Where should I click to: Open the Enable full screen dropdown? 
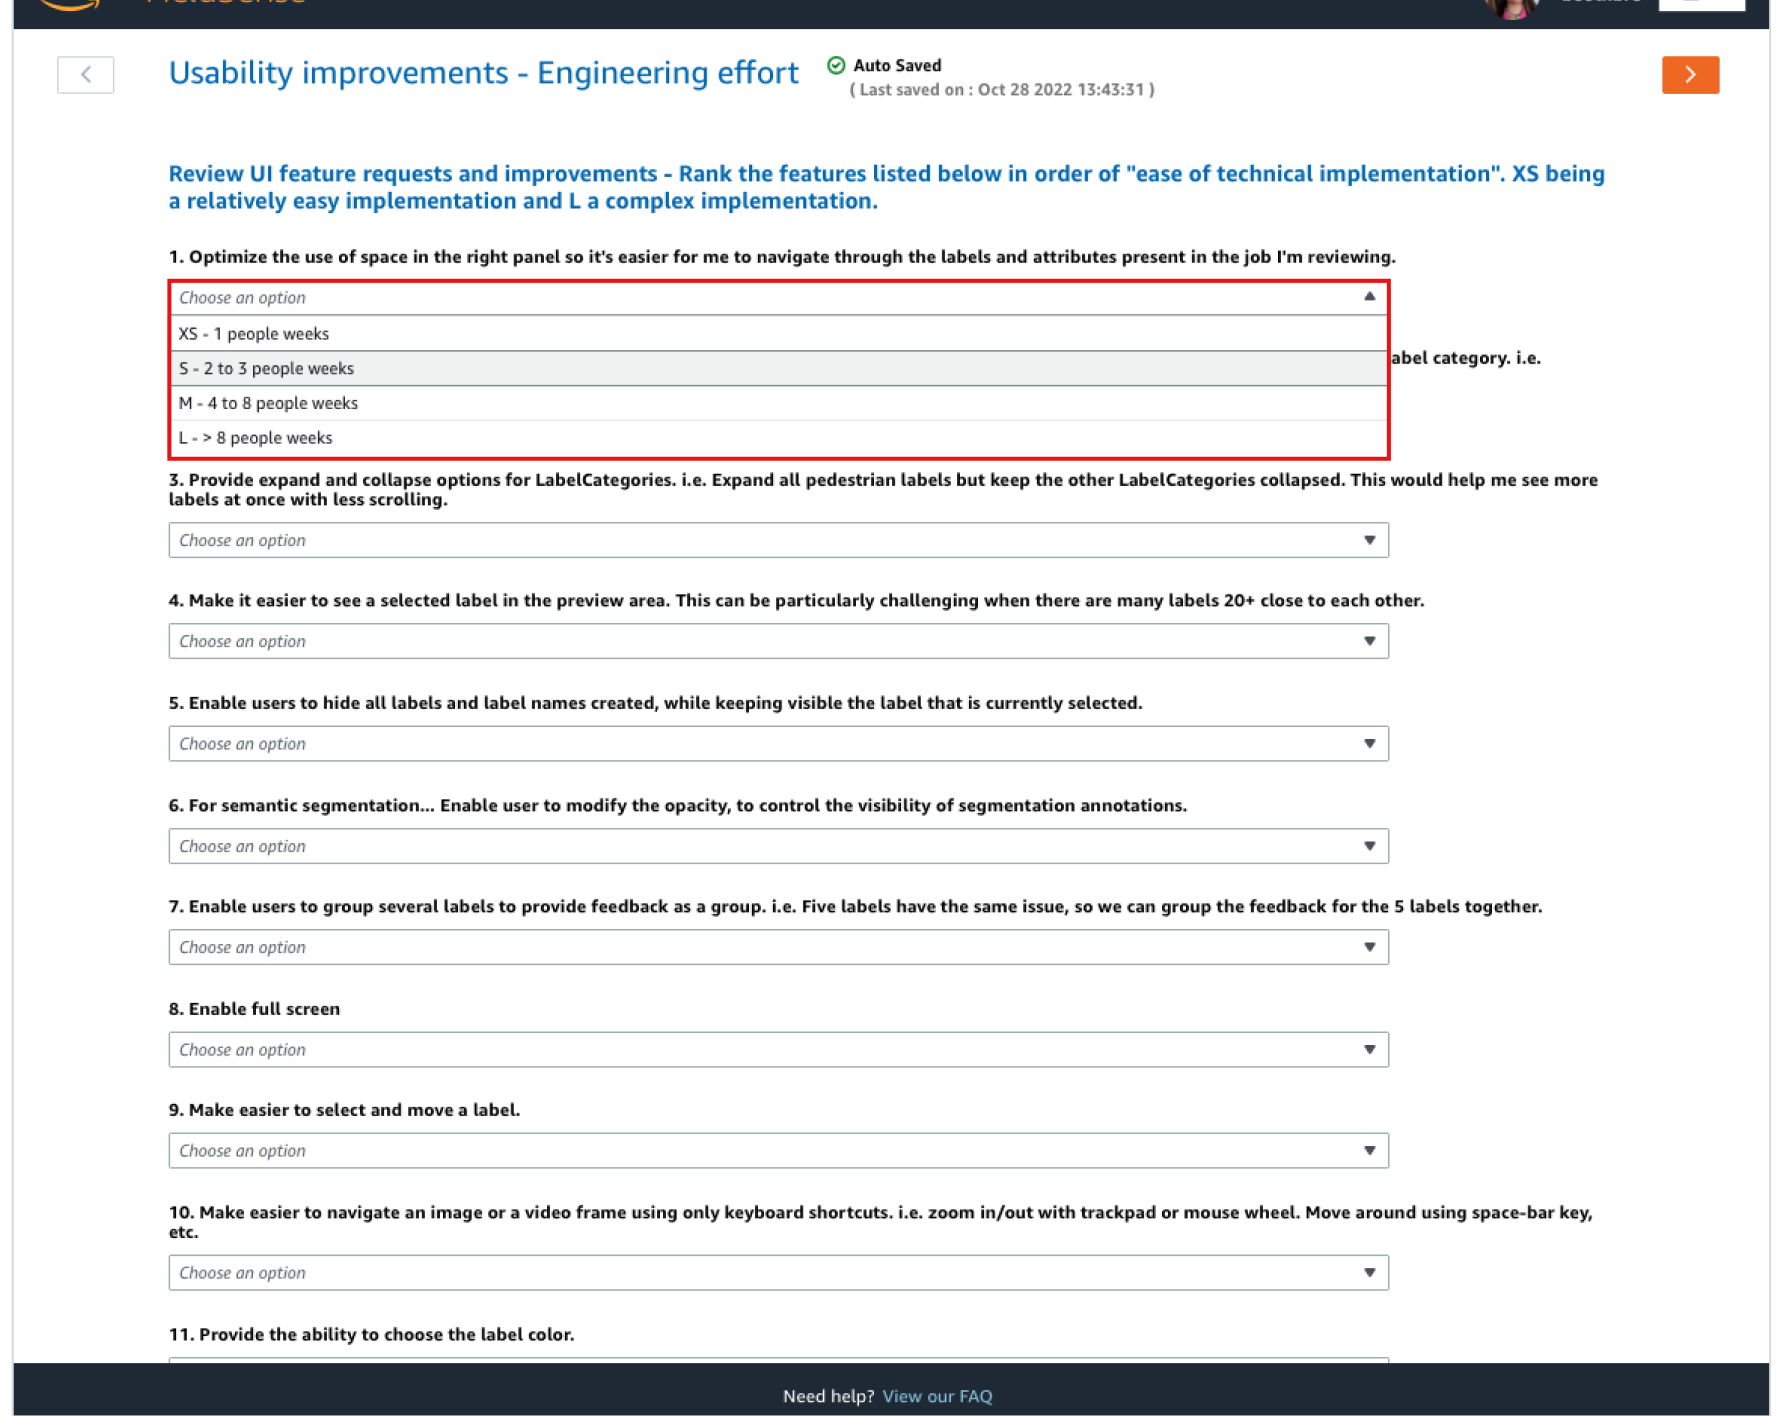pyautogui.click(x=778, y=1050)
